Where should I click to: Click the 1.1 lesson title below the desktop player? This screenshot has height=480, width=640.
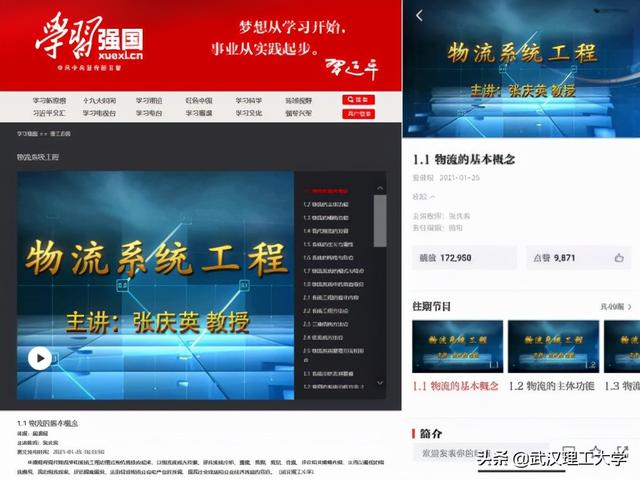[x=47, y=423]
